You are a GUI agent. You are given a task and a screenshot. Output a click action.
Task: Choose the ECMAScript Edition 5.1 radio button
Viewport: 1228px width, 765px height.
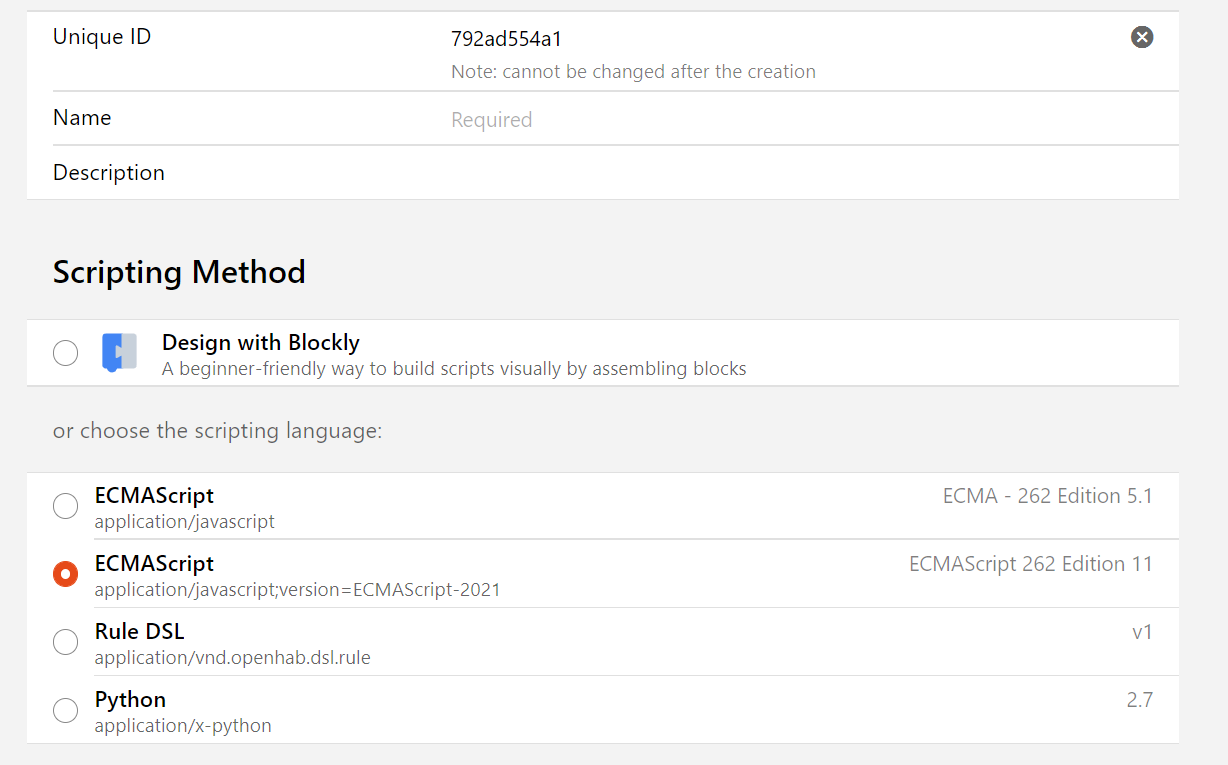click(x=65, y=506)
